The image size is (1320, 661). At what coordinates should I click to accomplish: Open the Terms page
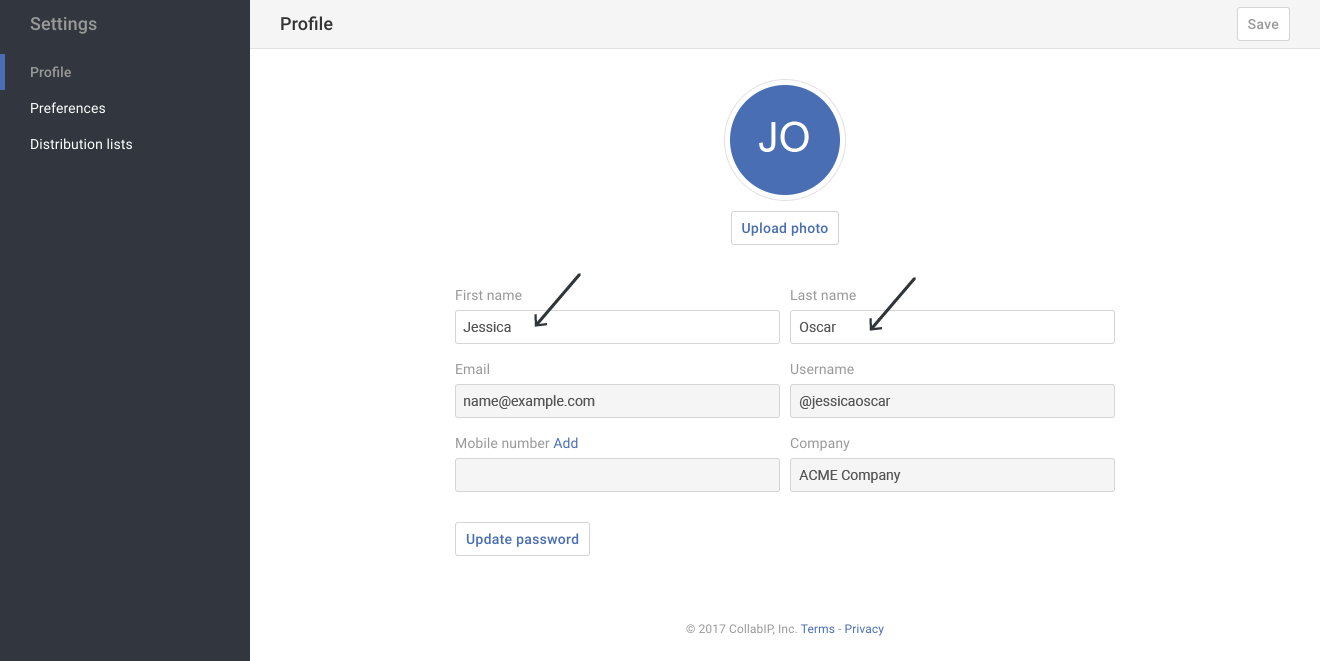817,628
